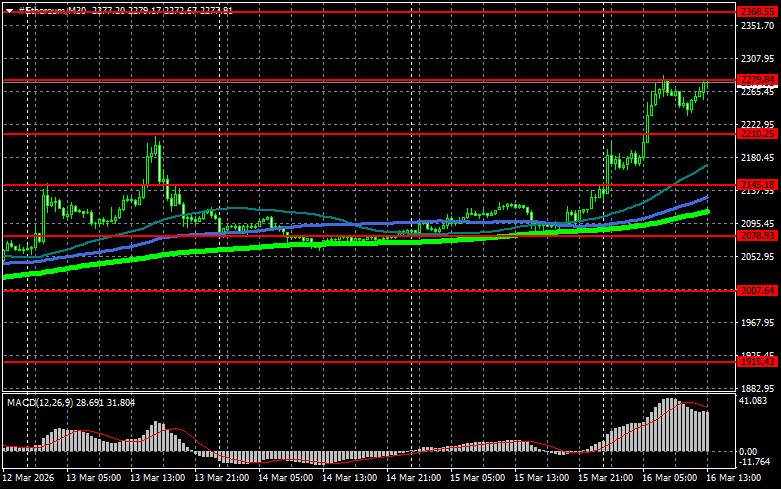This screenshot has height=489, width=781.
Task: Click the 2307.95 price axis value
Action: (758, 58)
